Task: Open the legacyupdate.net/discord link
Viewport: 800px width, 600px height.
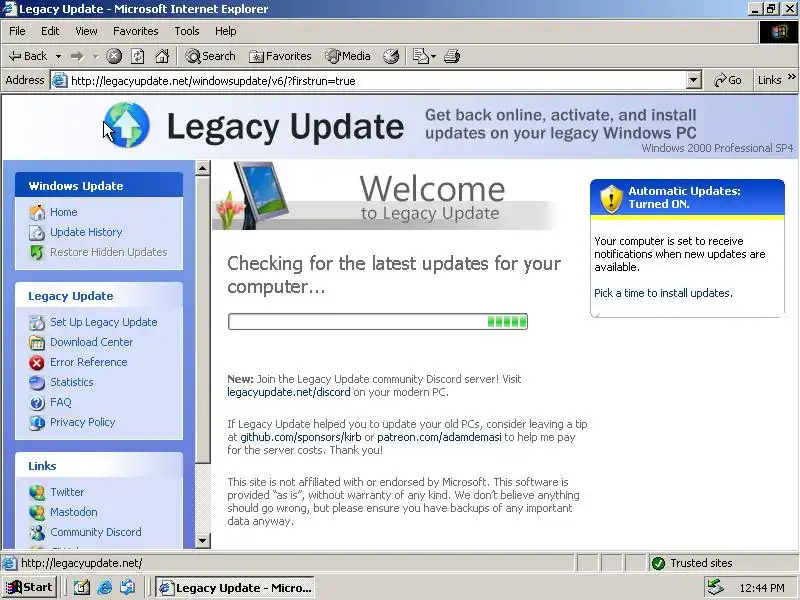Action: (x=289, y=392)
